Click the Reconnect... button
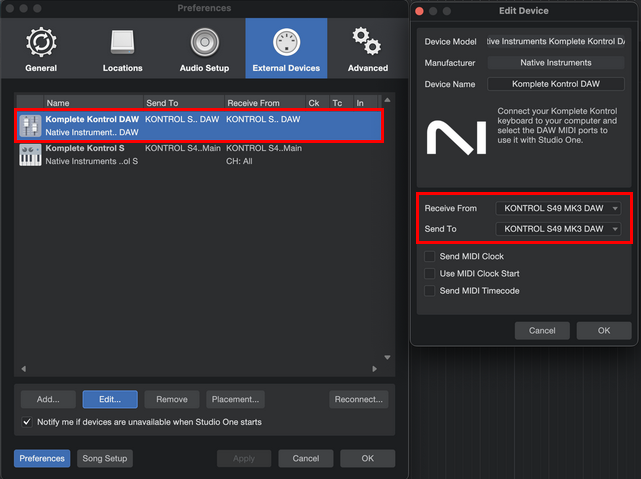Viewport: 641px width, 479px height. (358, 399)
